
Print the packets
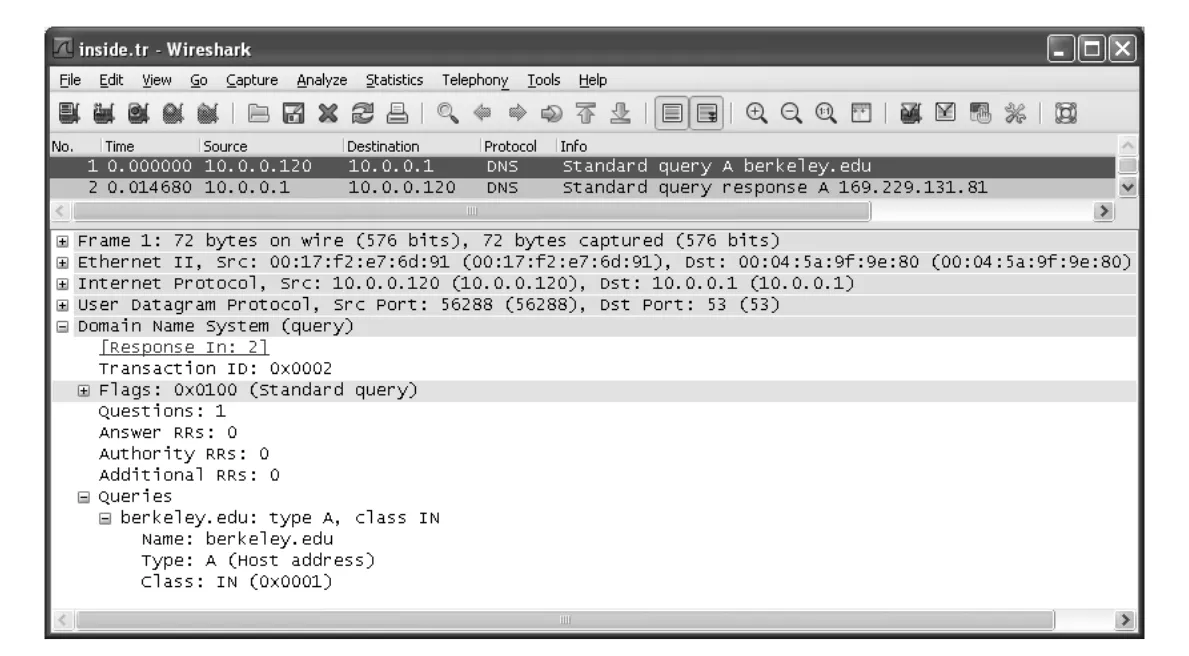397,113
